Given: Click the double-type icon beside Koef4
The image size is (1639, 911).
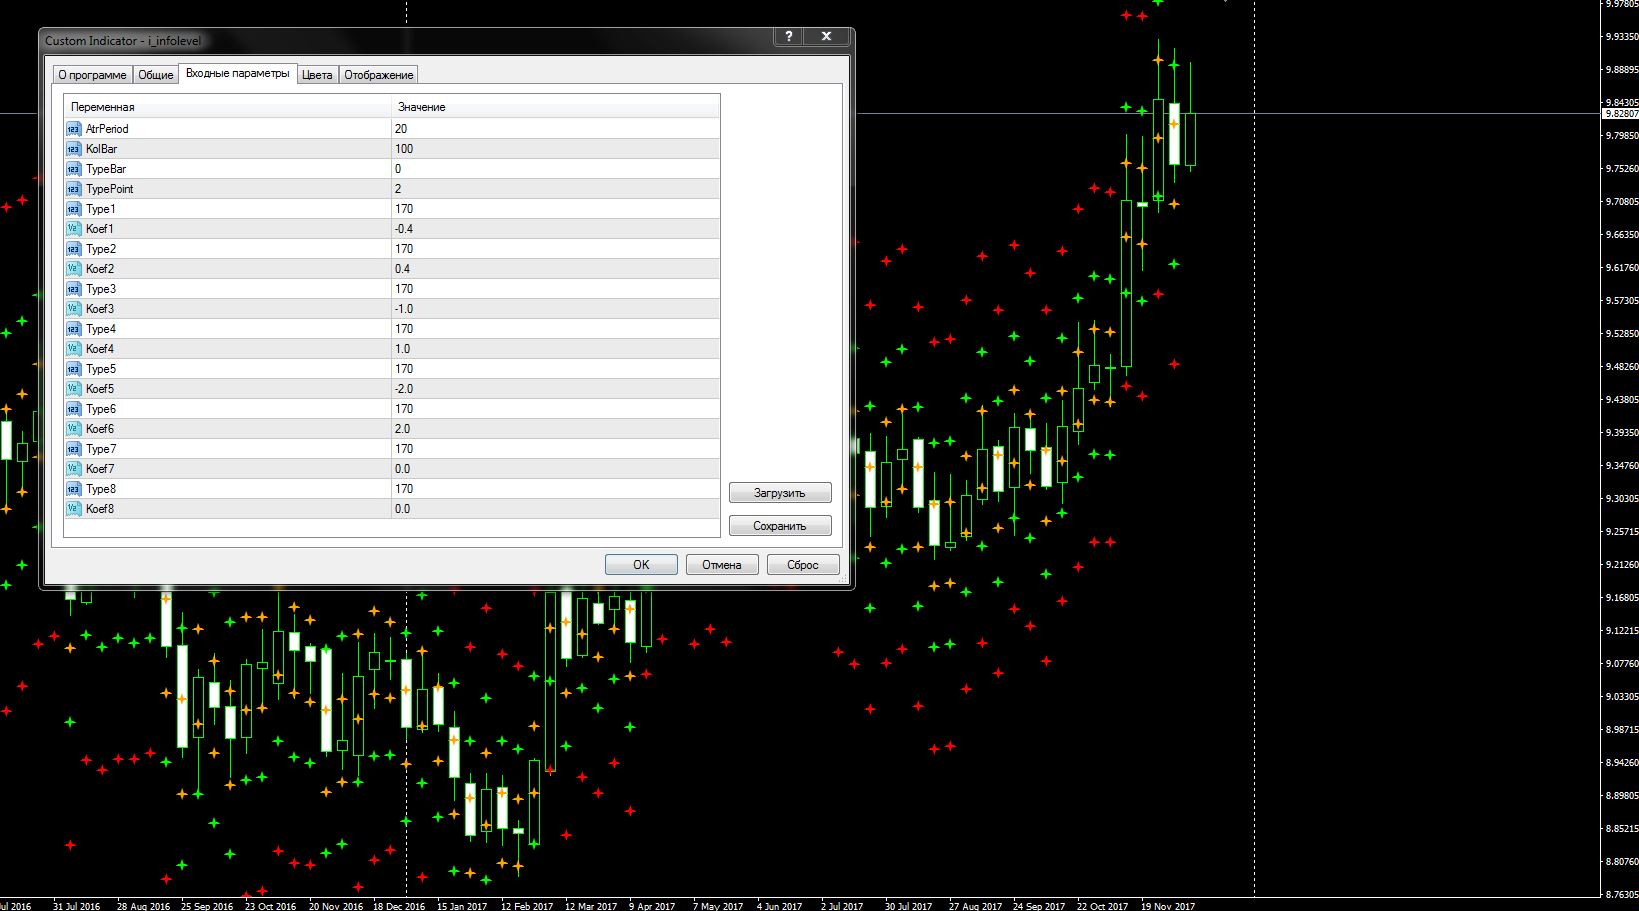Looking at the screenshot, I should [73, 349].
